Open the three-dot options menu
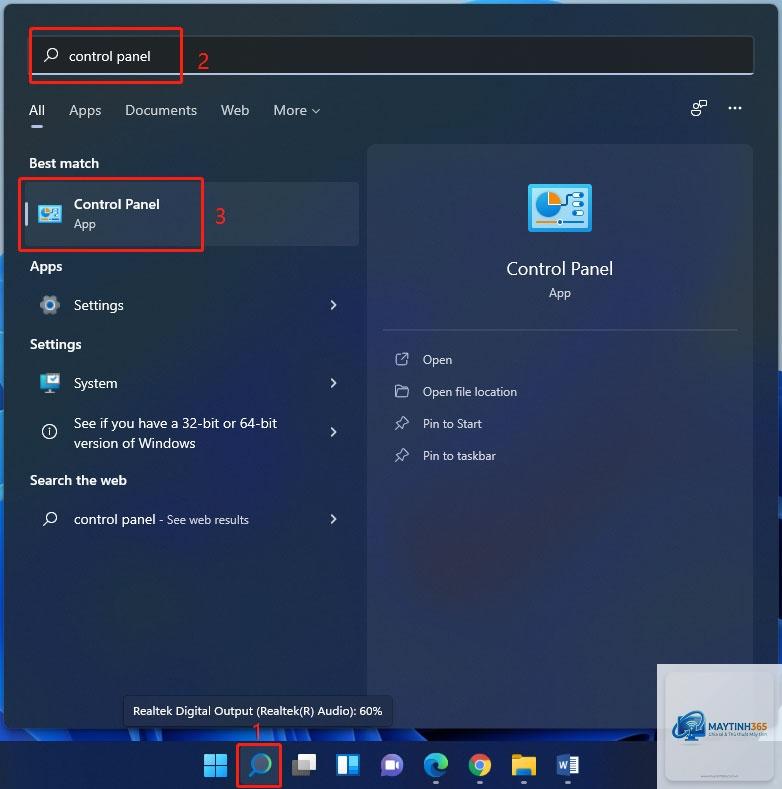Image resolution: width=782 pixels, height=789 pixels. [x=735, y=108]
